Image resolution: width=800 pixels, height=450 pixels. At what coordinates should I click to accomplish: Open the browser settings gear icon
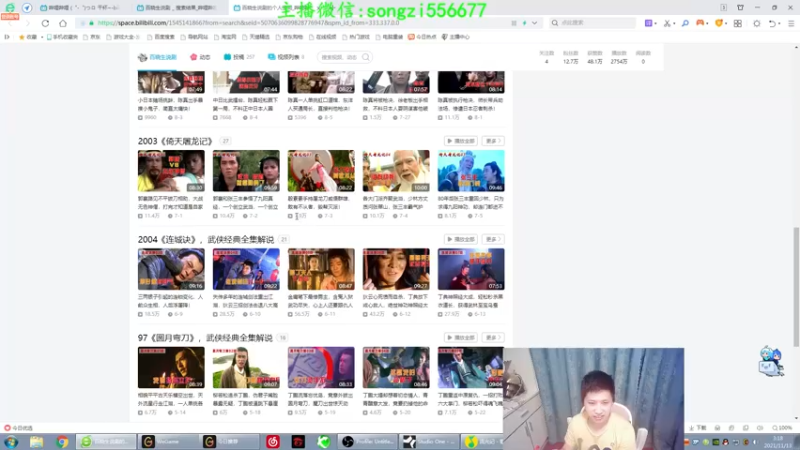[757, 23]
